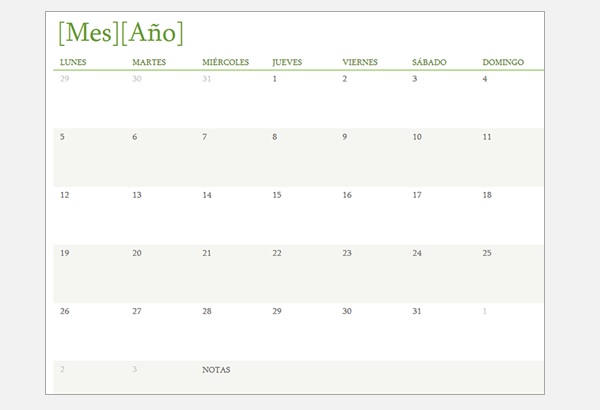600x410 pixels.
Task: Click the NOTAS label
Action: tap(216, 370)
